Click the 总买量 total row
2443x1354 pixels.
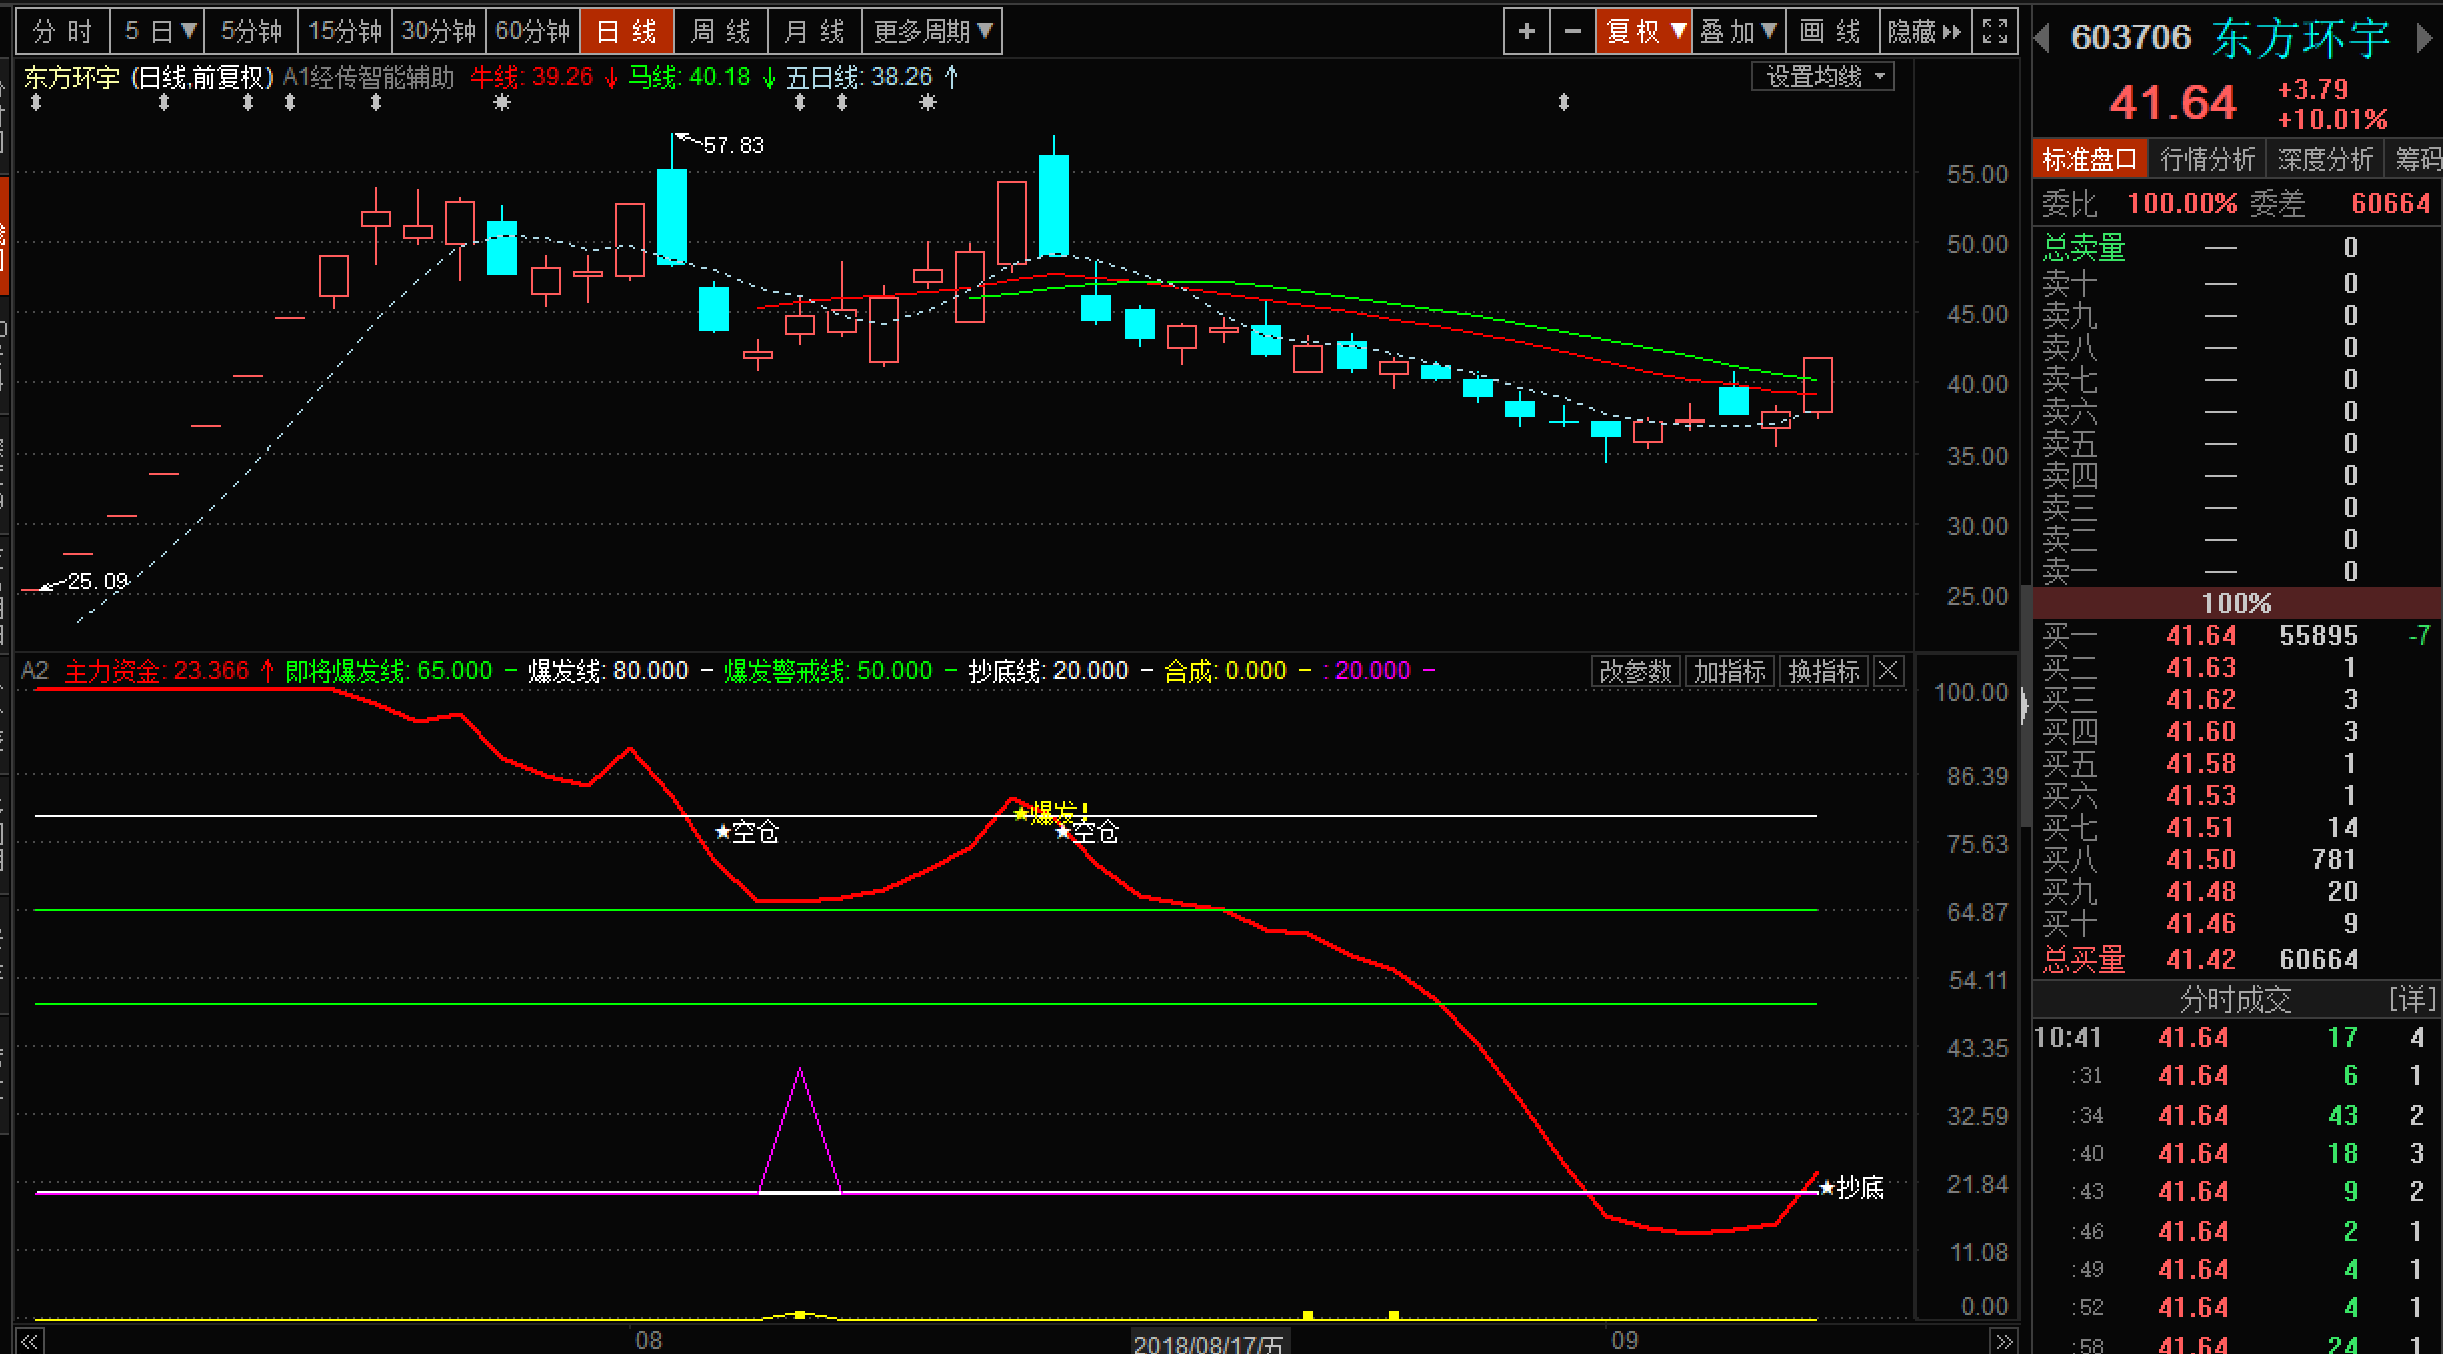tap(2237, 960)
